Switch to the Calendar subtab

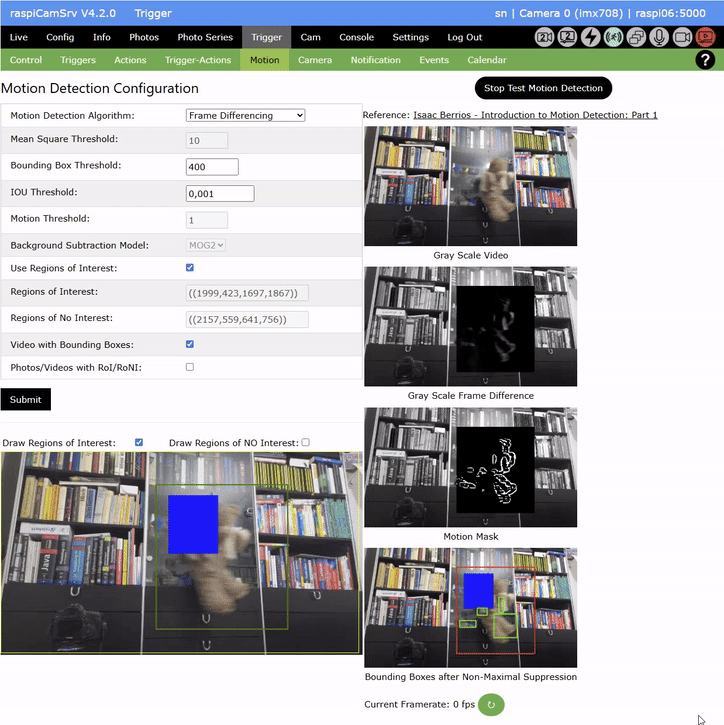pyautogui.click(x=486, y=60)
